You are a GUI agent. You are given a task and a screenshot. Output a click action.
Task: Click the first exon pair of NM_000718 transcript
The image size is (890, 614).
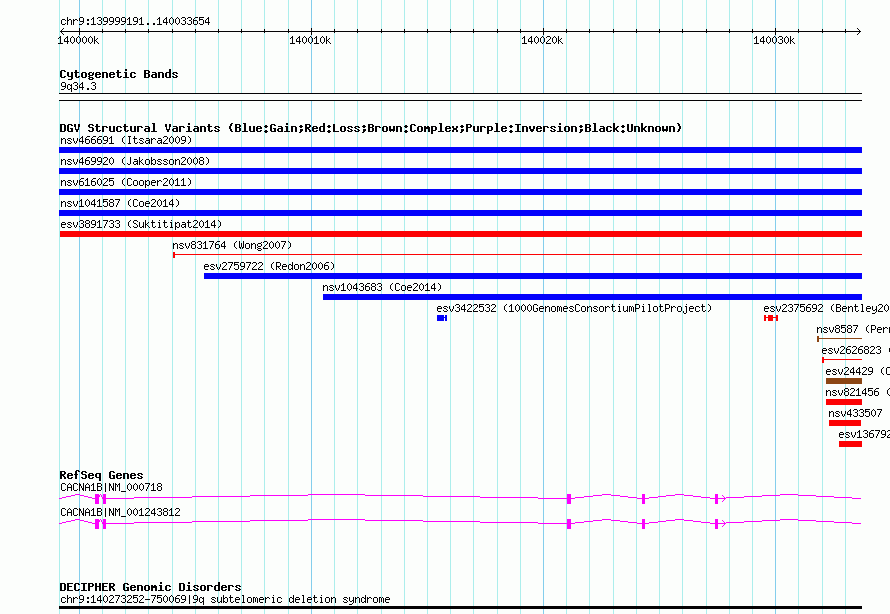pos(100,499)
